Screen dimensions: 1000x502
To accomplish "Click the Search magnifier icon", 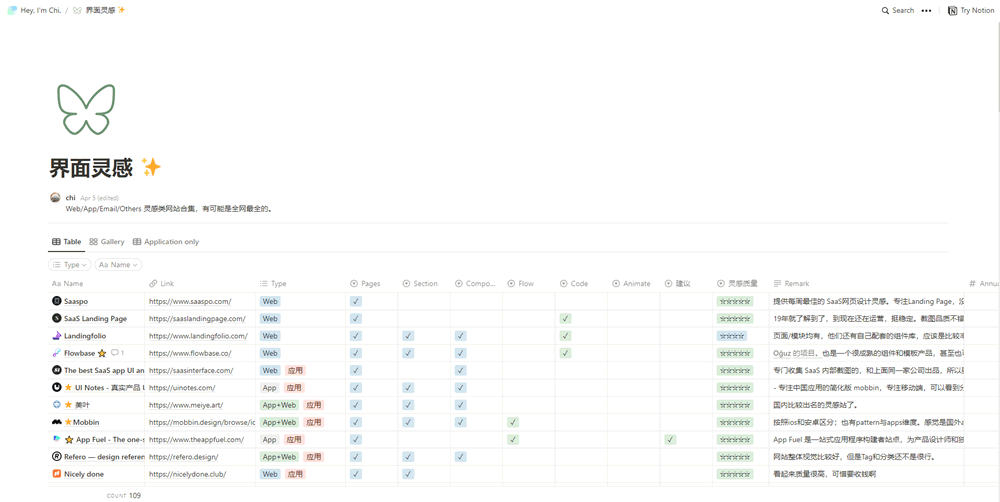I will tap(885, 10).
